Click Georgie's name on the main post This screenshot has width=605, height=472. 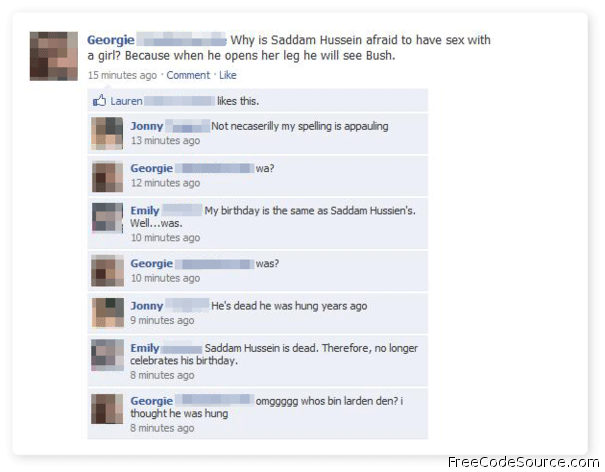[111, 40]
